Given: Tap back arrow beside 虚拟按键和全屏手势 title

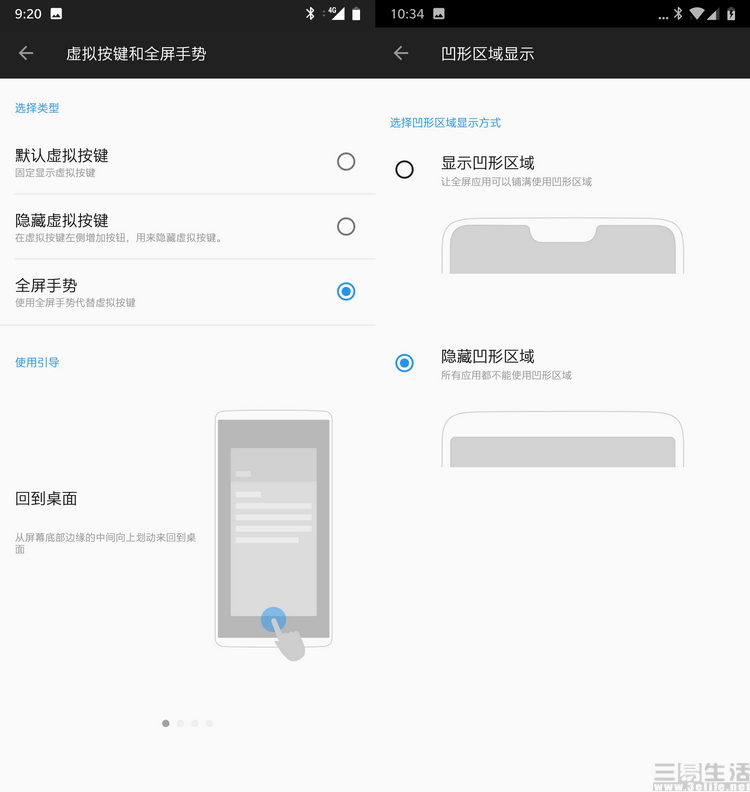Looking at the screenshot, I should [26, 53].
